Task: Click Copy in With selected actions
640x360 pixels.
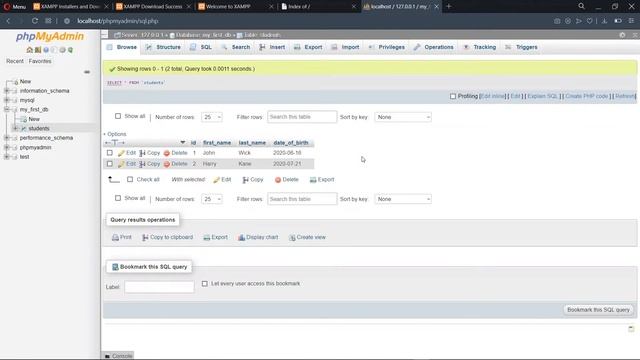Action: pyautogui.click(x=253, y=180)
